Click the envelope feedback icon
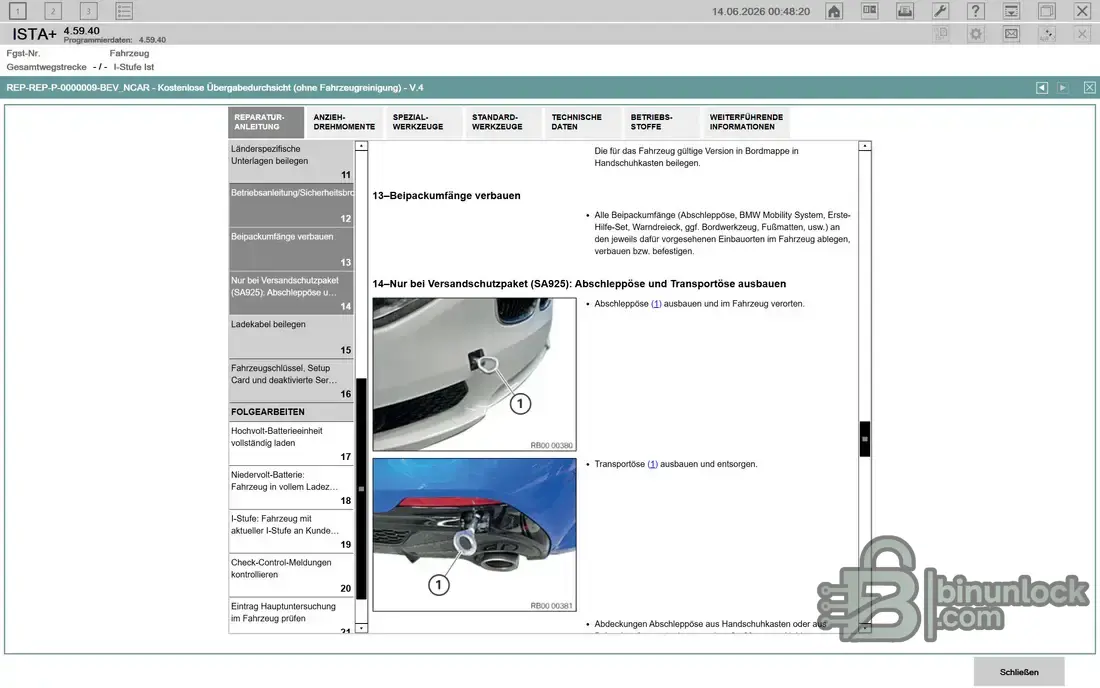This screenshot has height=688, width=1100. coord(1012,34)
